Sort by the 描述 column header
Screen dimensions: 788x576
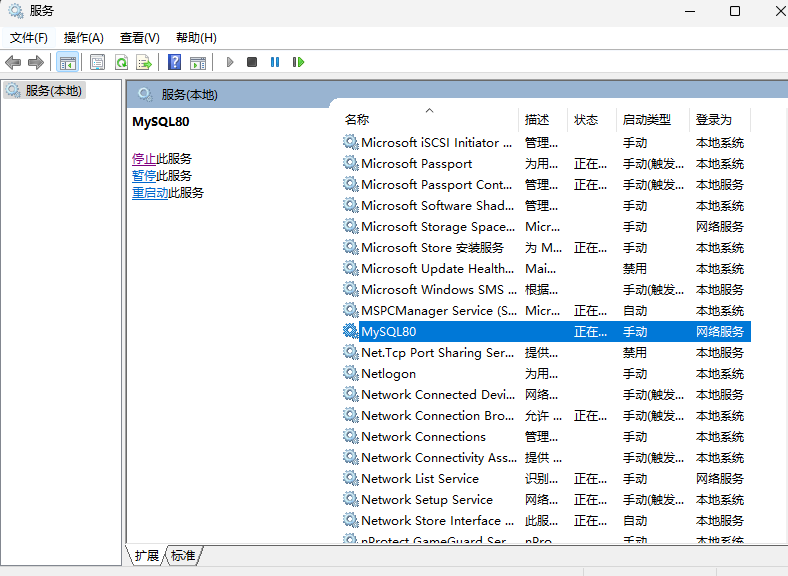point(543,120)
